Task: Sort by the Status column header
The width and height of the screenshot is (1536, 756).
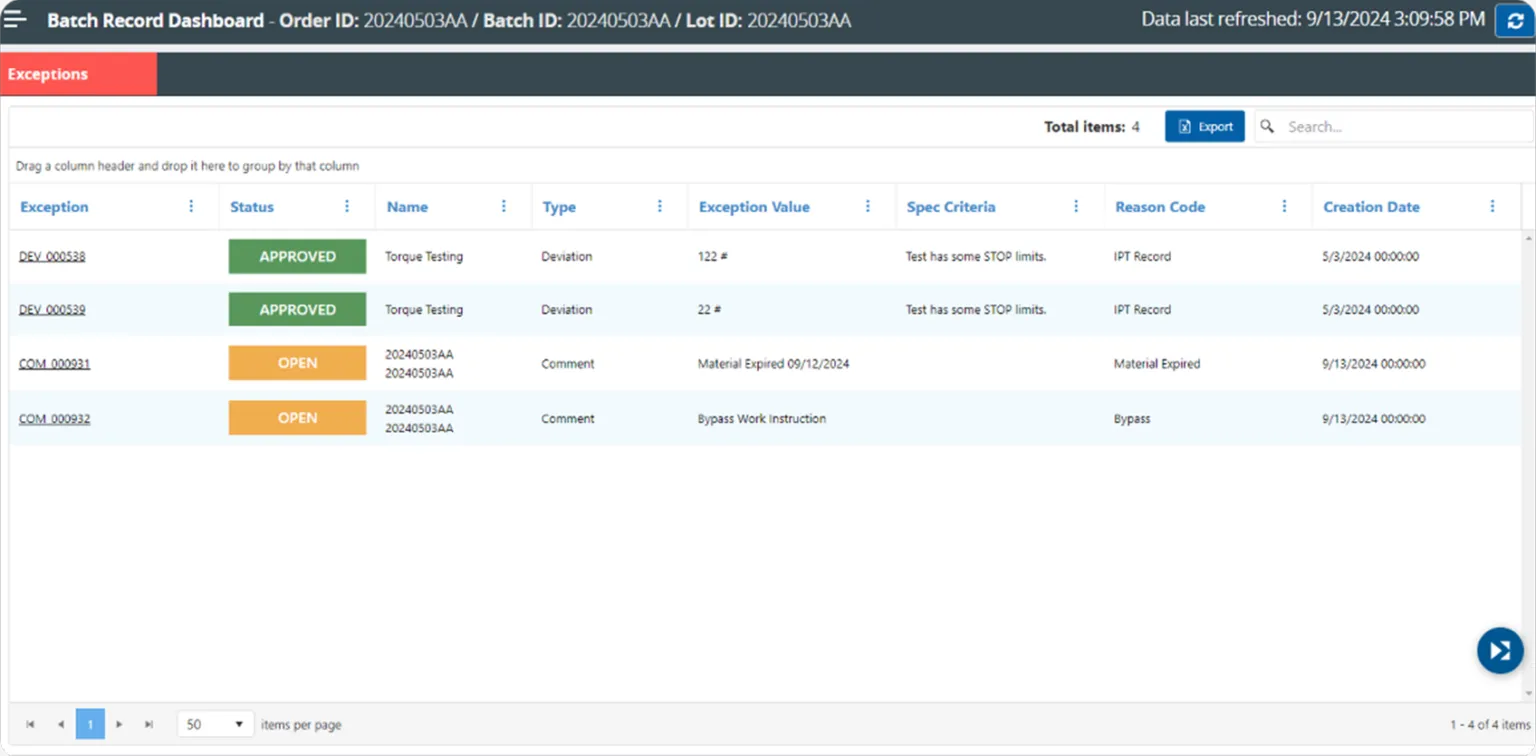Action: coord(252,207)
